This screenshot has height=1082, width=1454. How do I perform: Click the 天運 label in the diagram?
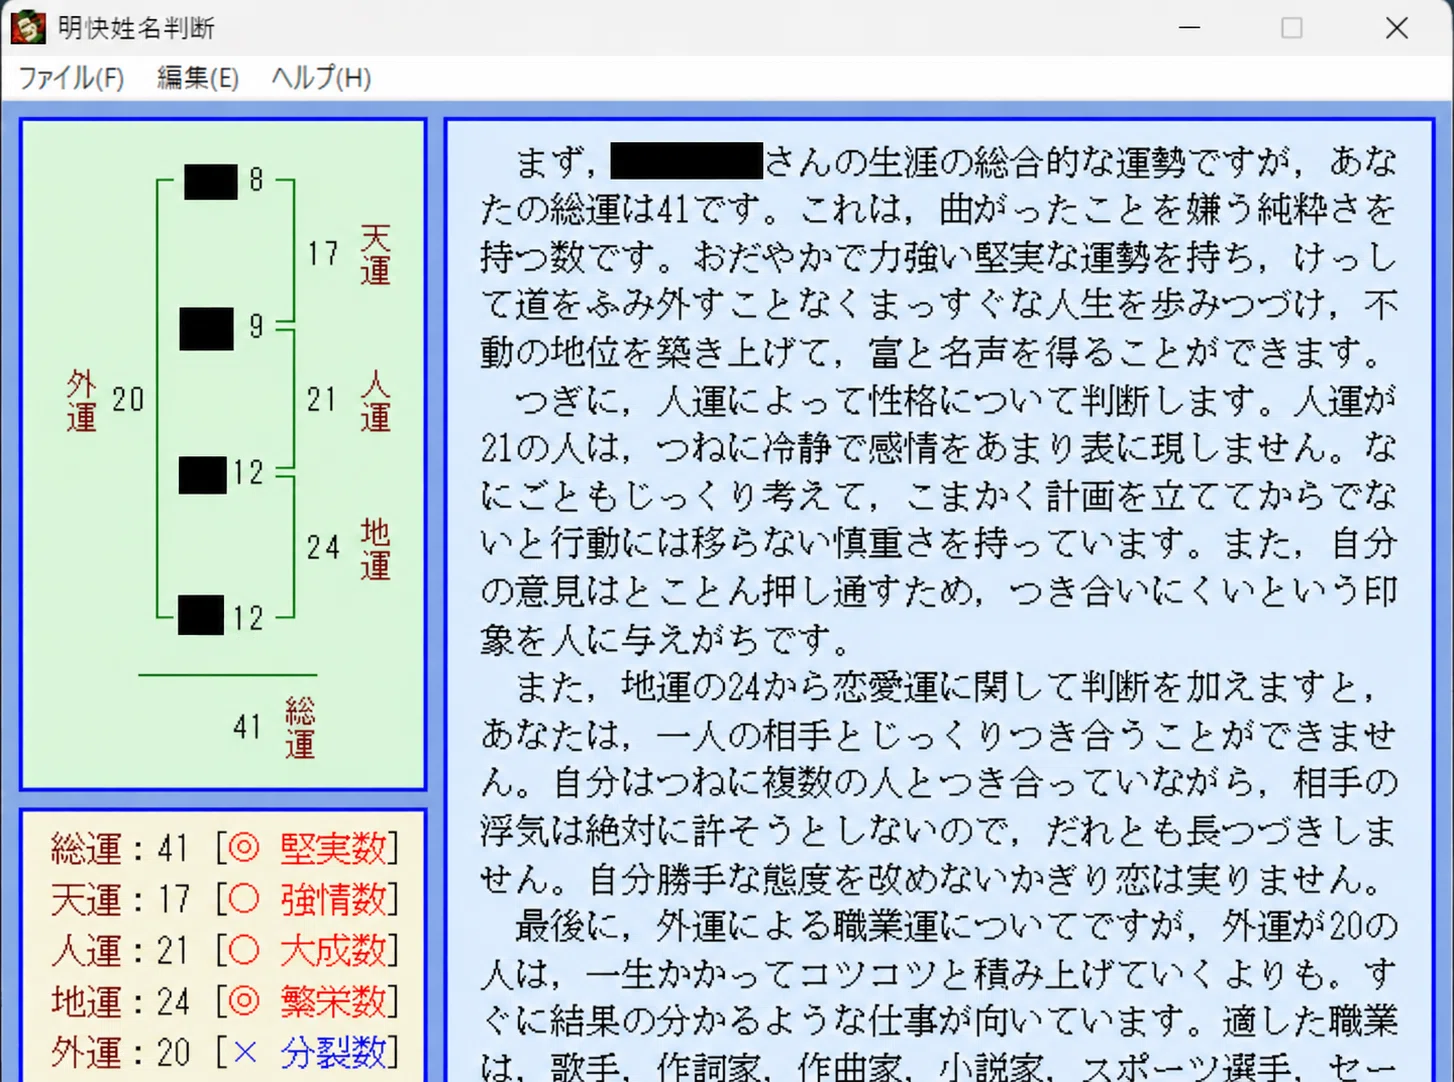375,255
